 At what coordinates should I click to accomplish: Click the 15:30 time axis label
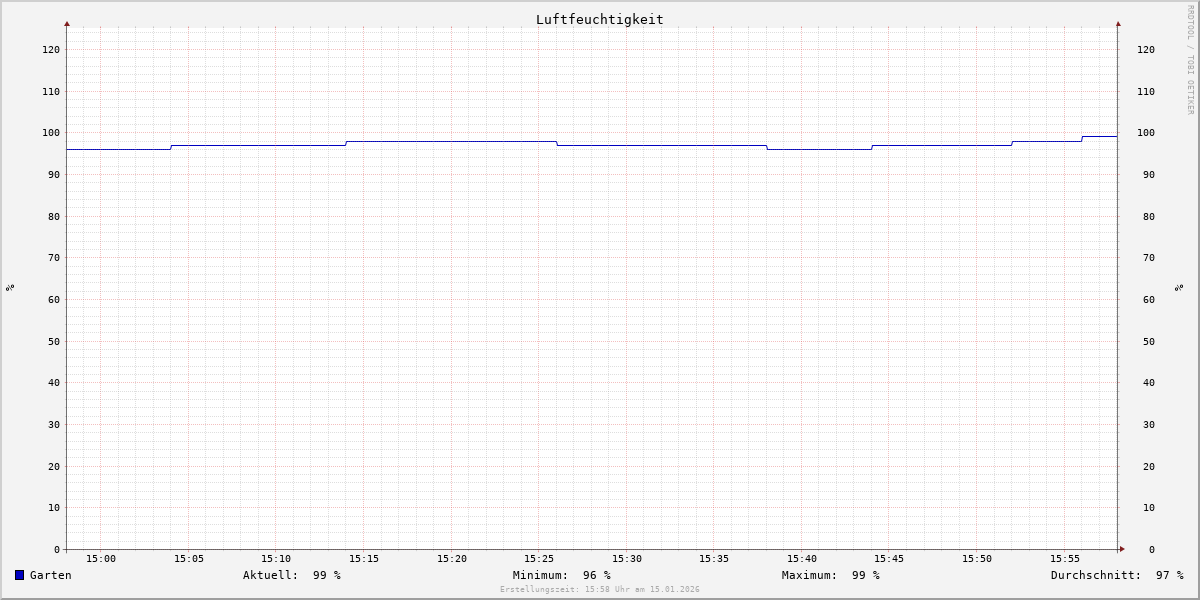pos(627,558)
